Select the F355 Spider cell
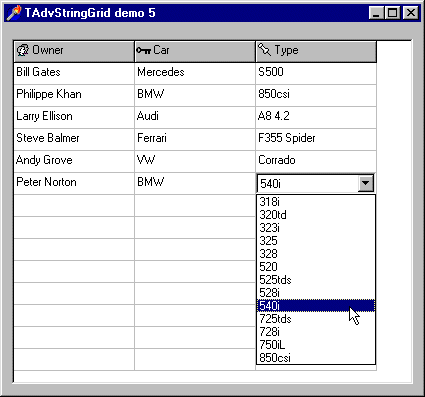The width and height of the screenshot is (425, 397). tap(316, 139)
